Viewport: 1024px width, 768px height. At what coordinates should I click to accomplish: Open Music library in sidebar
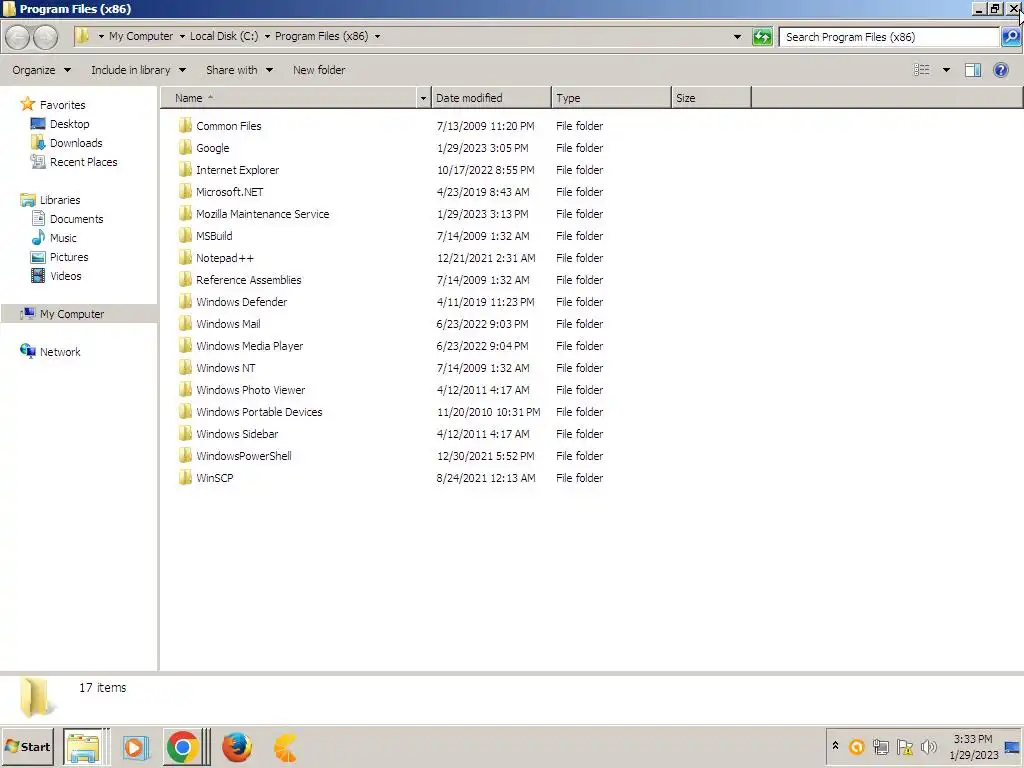pyautogui.click(x=63, y=238)
